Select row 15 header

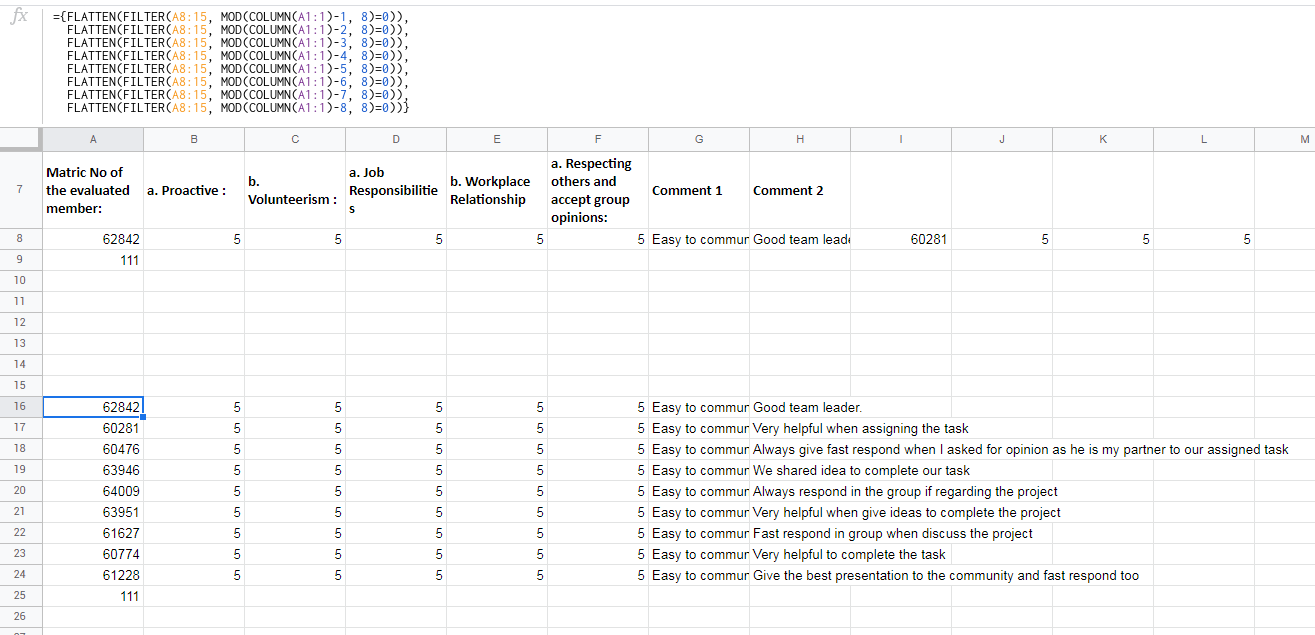(21, 386)
